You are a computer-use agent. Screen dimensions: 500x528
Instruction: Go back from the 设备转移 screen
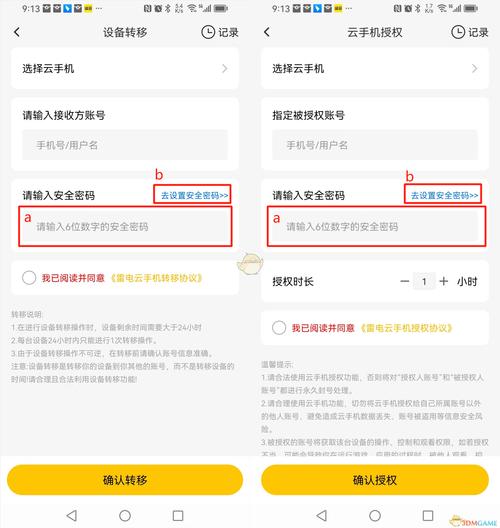[x=17, y=32]
